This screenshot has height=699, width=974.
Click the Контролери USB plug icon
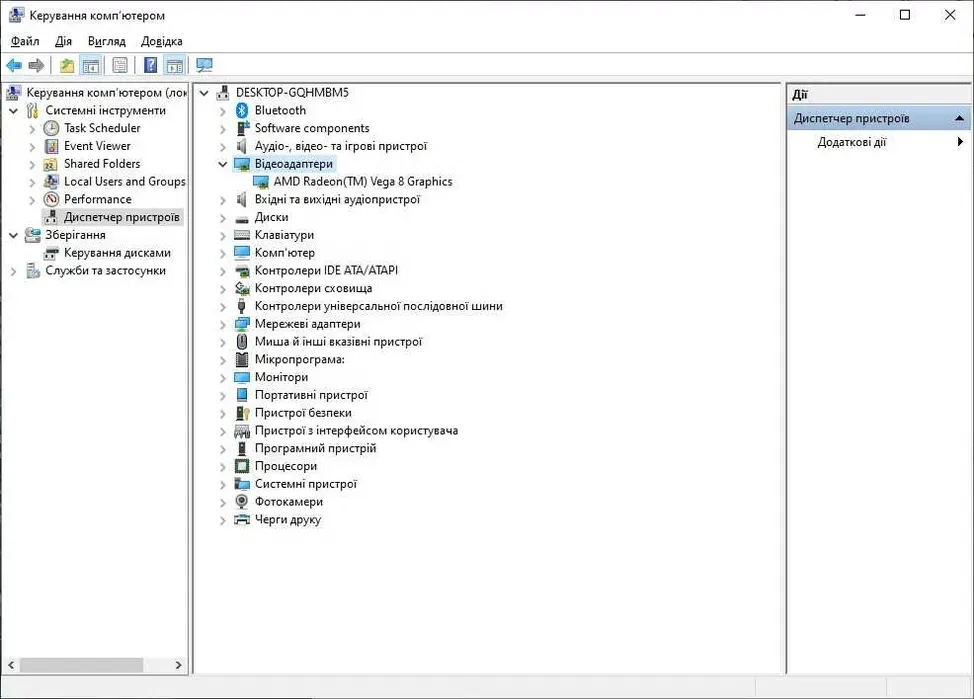pyautogui.click(x=242, y=306)
